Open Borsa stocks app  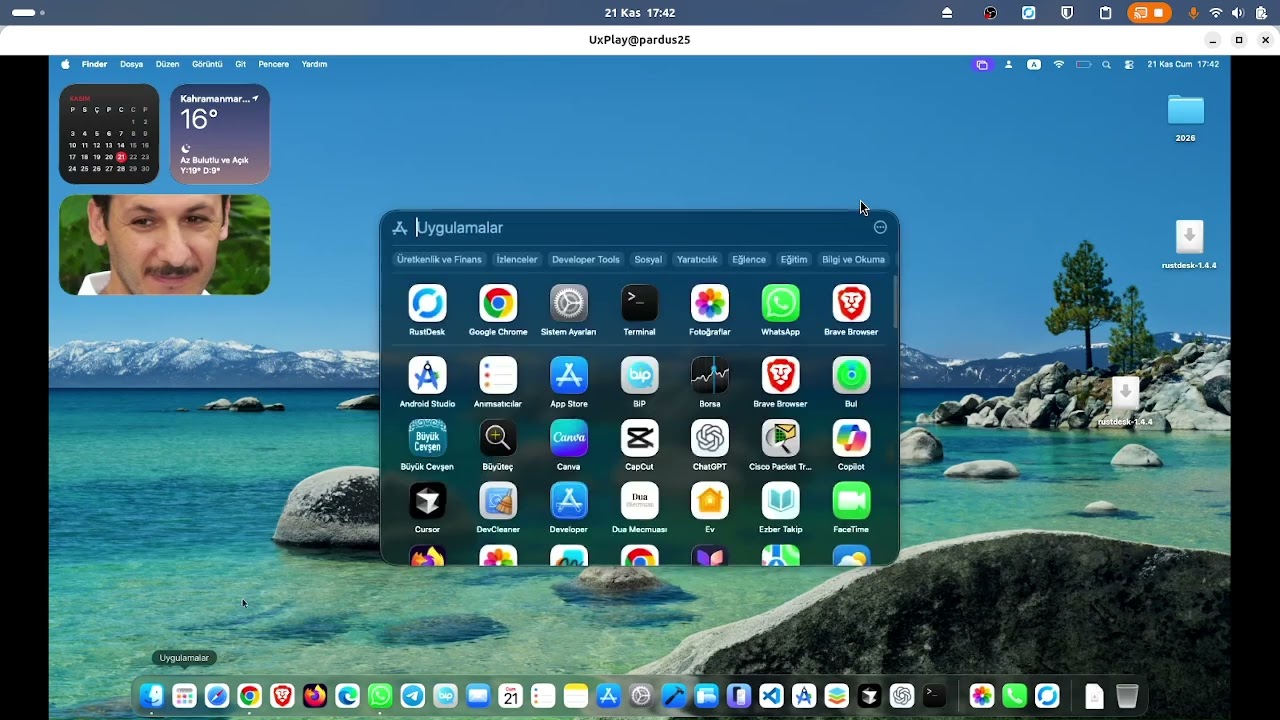[710, 375]
